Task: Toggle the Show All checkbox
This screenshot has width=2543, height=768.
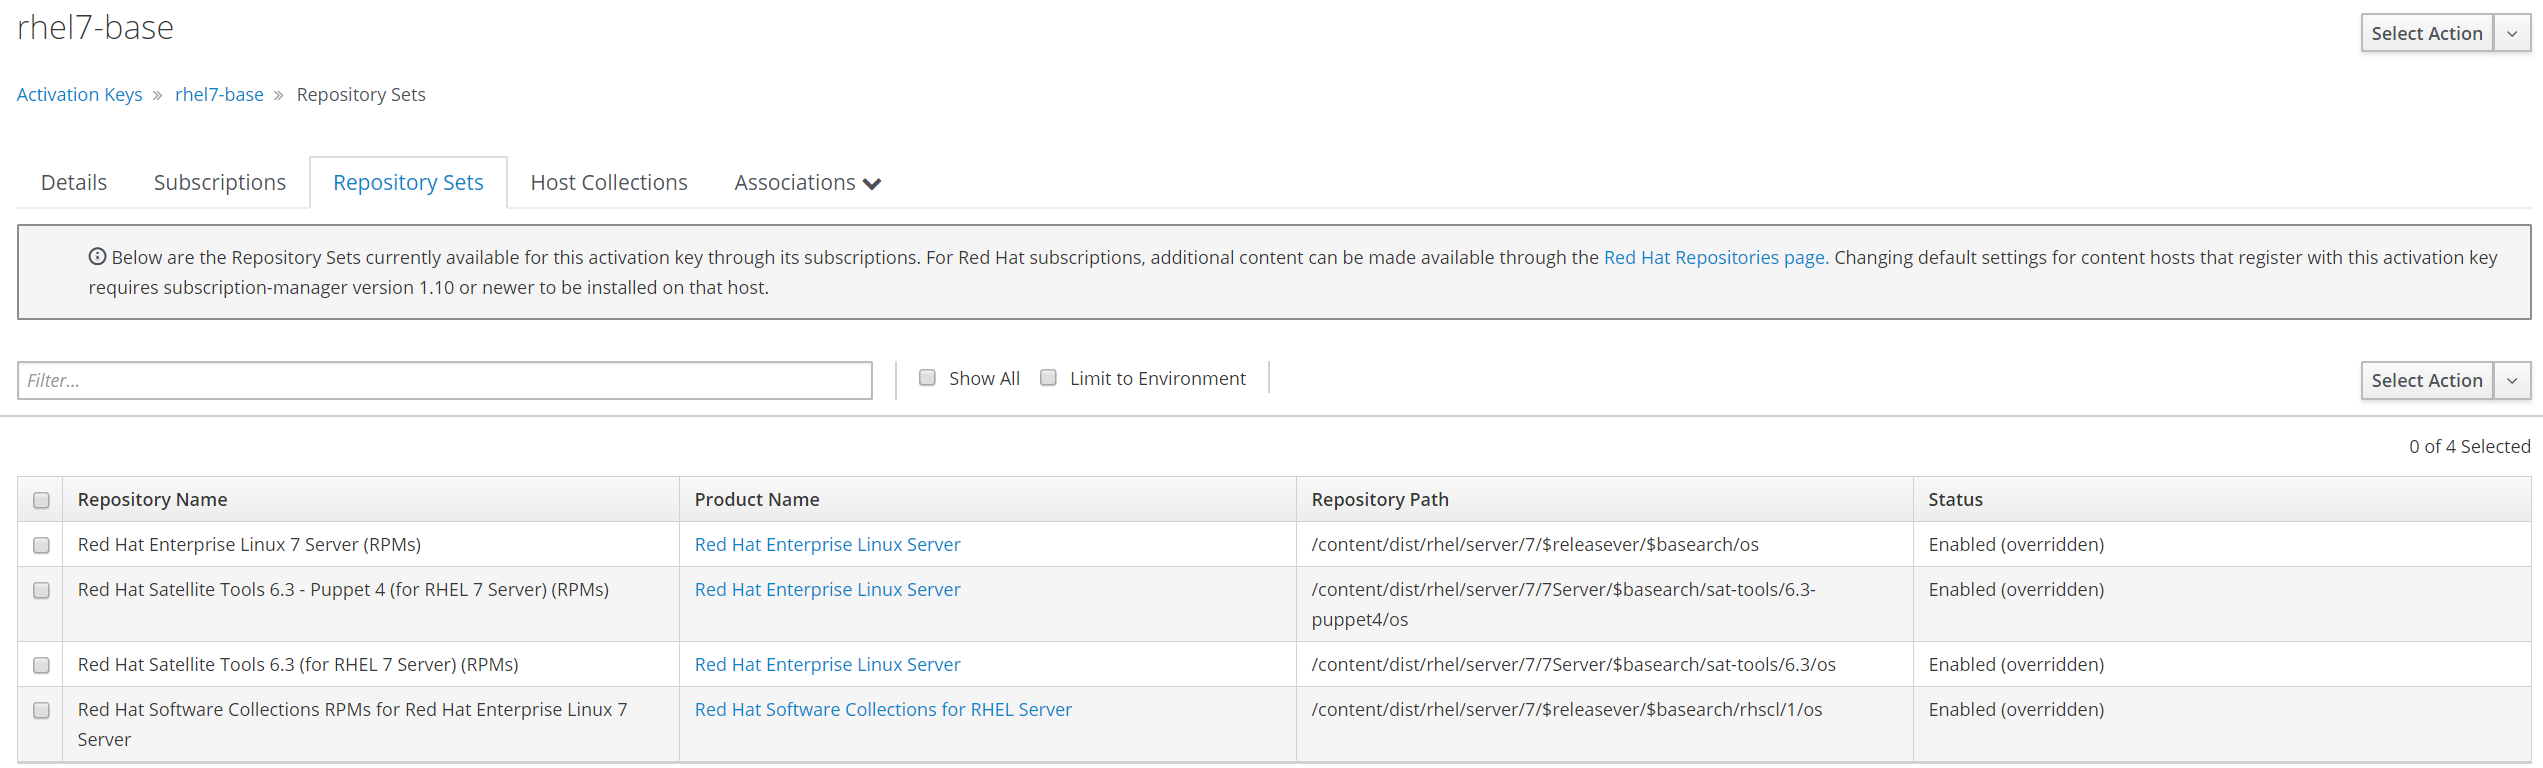Action: (x=927, y=377)
